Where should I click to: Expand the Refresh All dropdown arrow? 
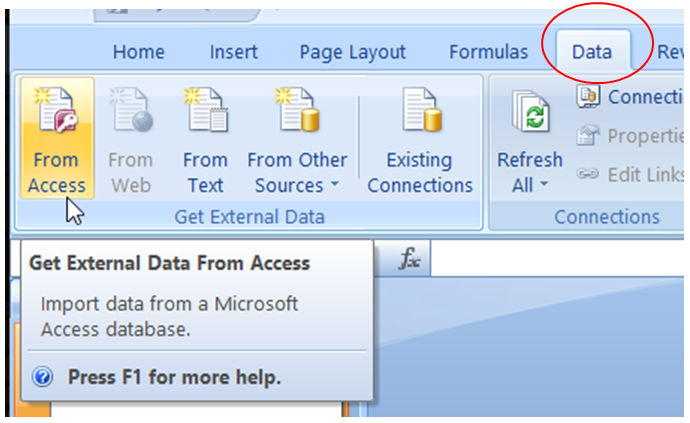click(544, 184)
